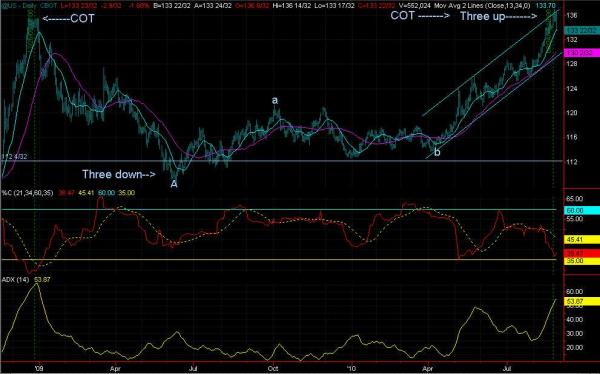Image resolution: width=600 pixels, height=374 pixels.
Task: Click the yellow 35.00 level tag
Action: 582,261
